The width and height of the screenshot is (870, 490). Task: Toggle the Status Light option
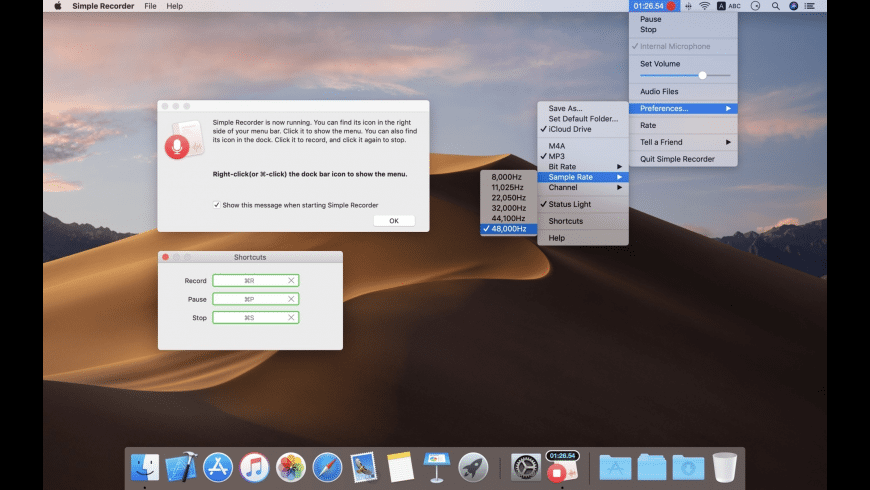click(583, 204)
